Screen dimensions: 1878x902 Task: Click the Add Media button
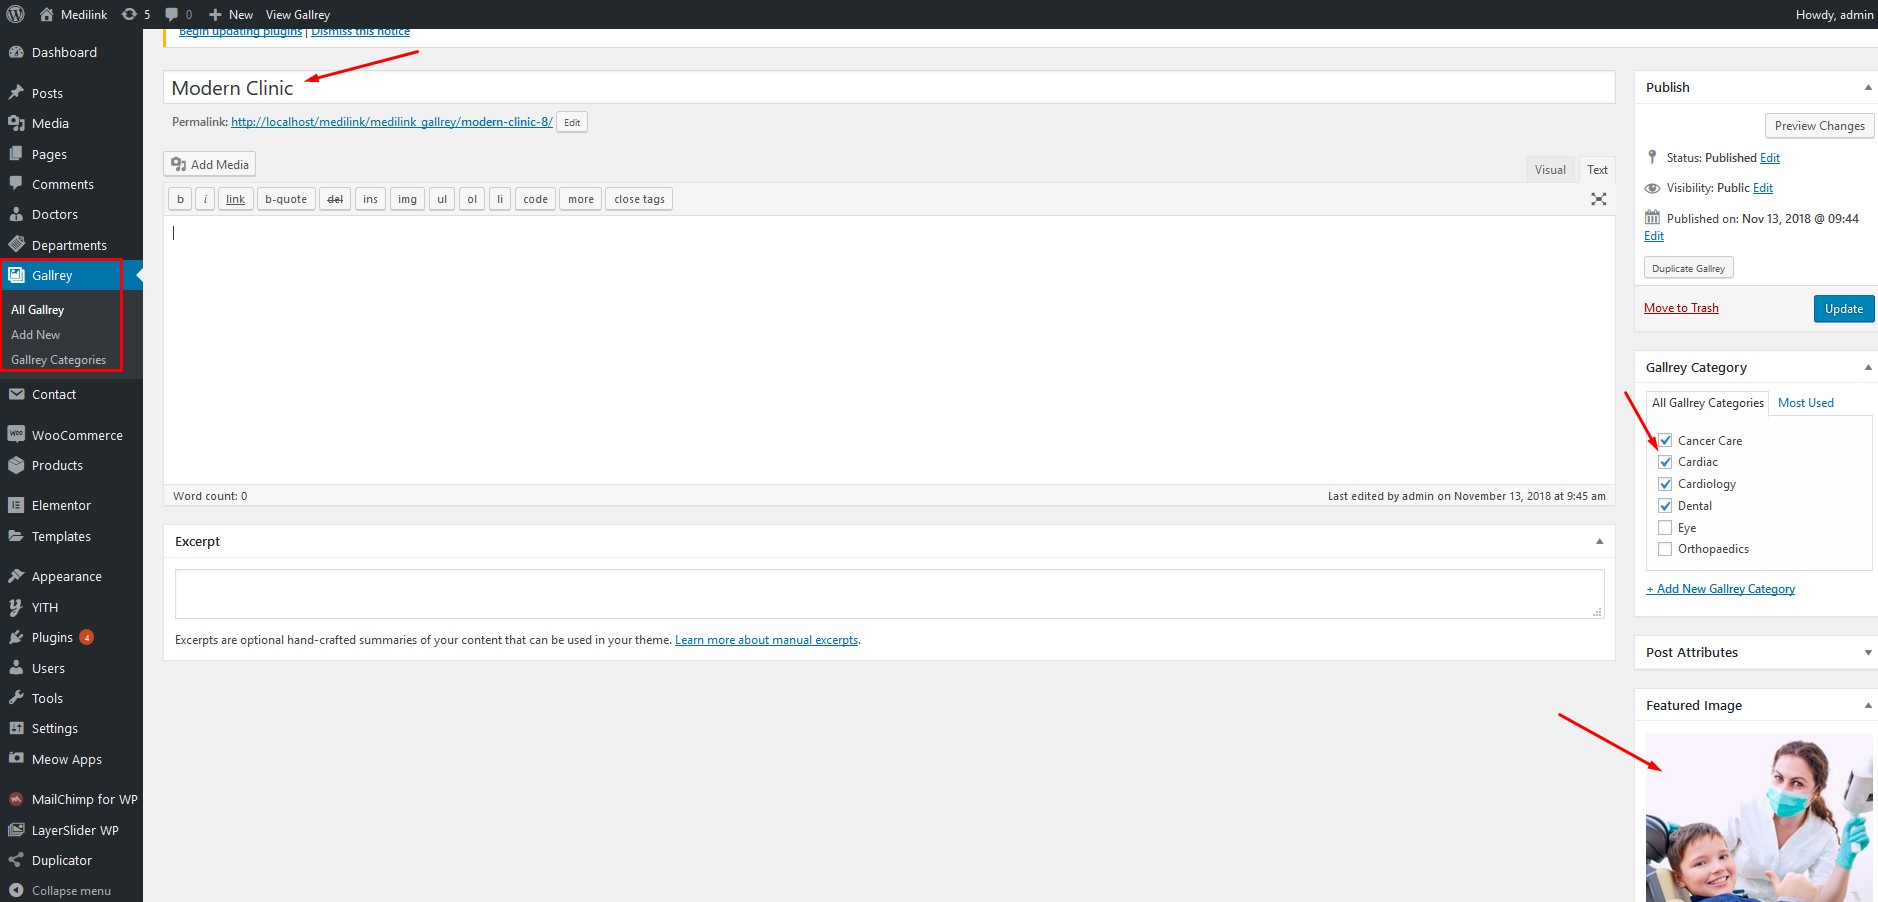(210, 164)
